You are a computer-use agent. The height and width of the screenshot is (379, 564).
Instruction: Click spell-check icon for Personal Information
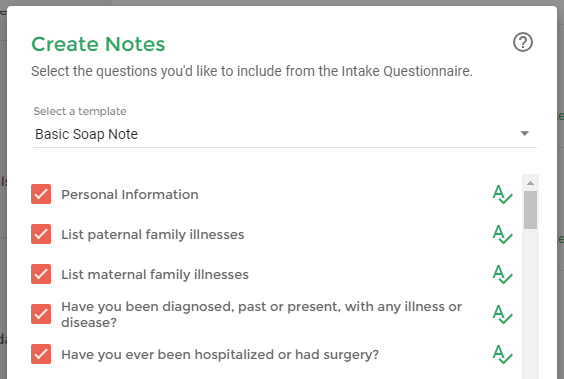[x=502, y=195]
